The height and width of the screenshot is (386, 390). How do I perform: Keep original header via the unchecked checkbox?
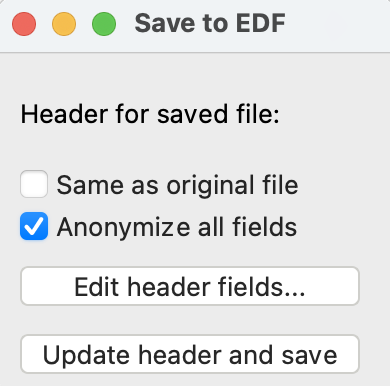pyautogui.click(x=34, y=184)
